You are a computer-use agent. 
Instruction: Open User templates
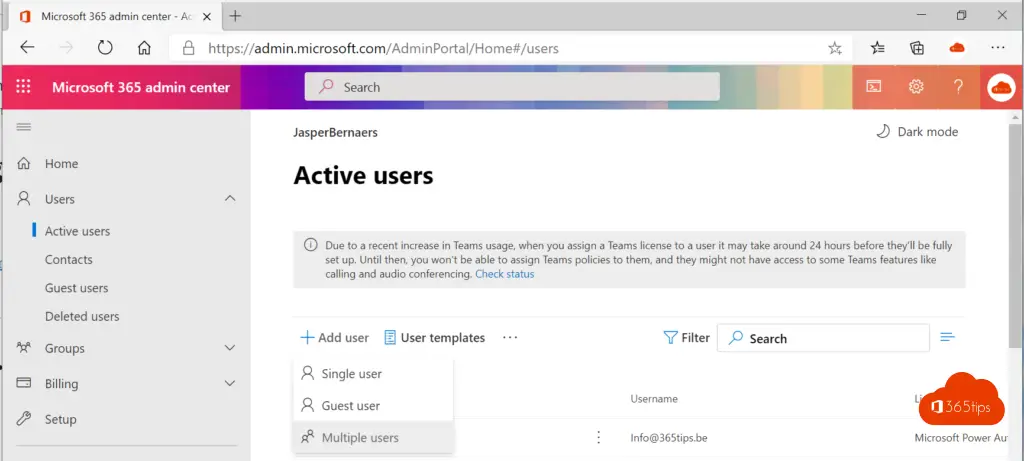point(434,338)
